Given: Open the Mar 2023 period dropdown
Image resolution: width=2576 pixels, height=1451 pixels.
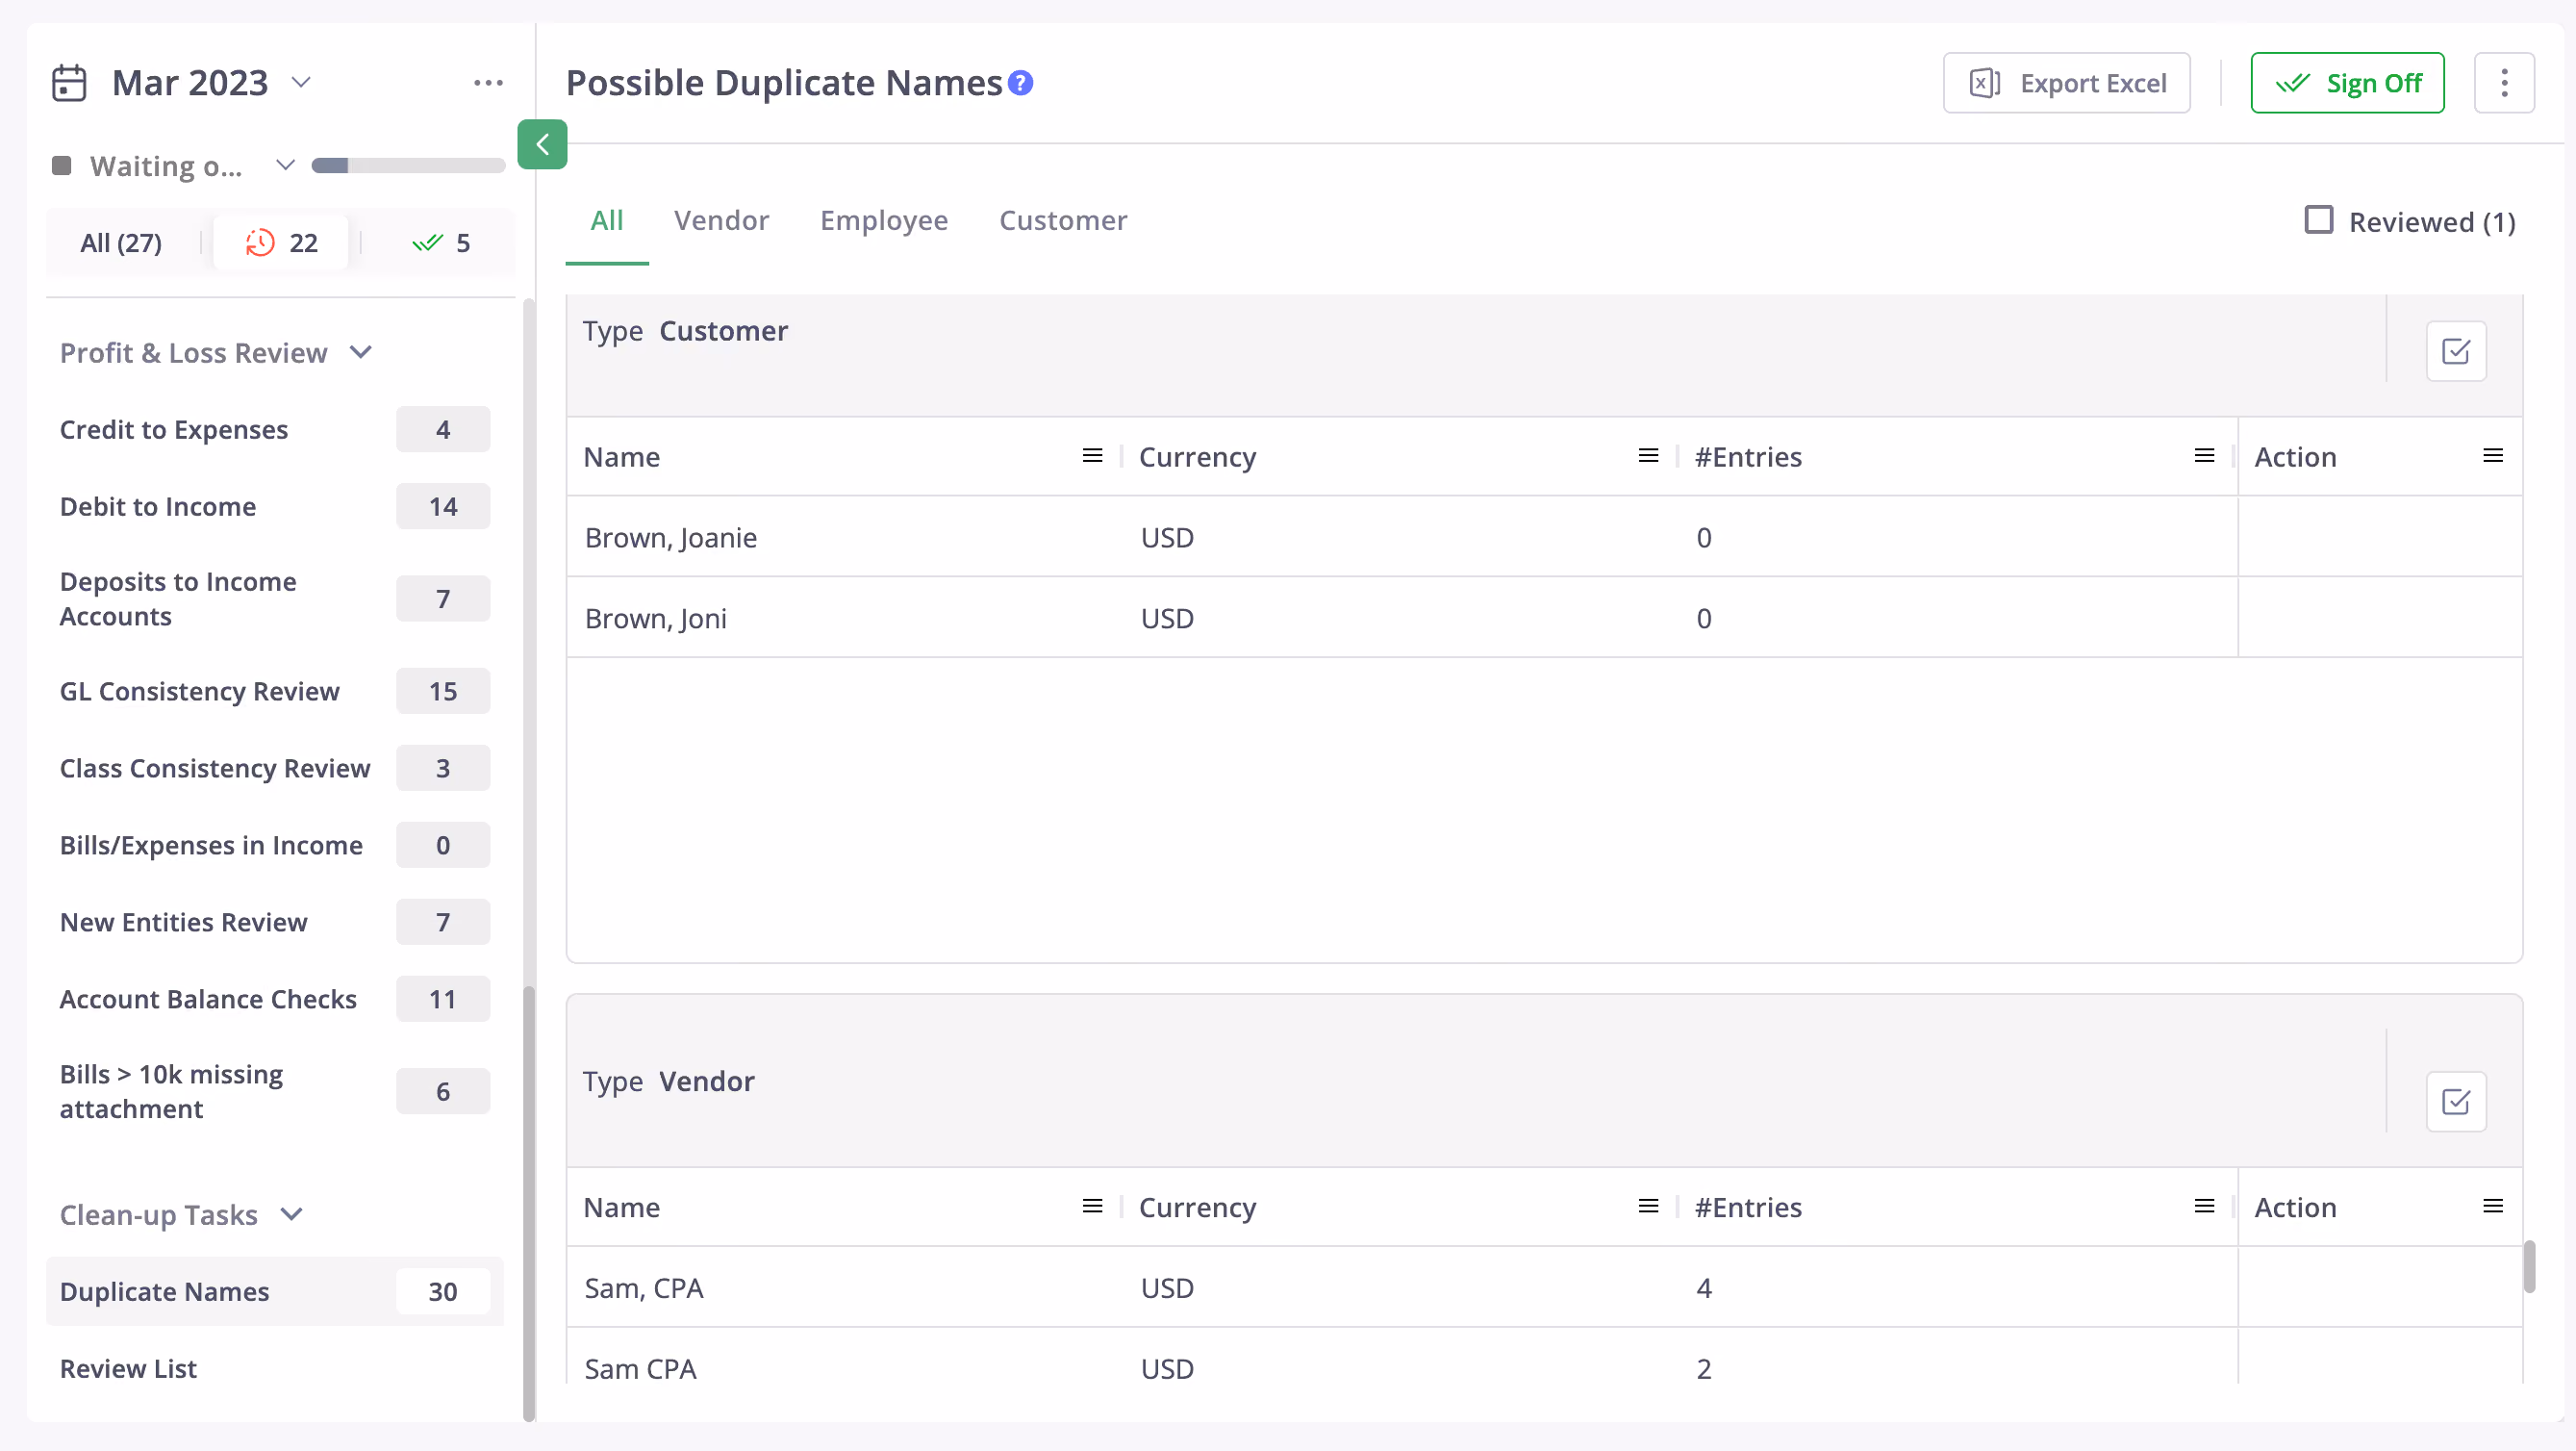Looking at the screenshot, I should pyautogui.click(x=301, y=82).
